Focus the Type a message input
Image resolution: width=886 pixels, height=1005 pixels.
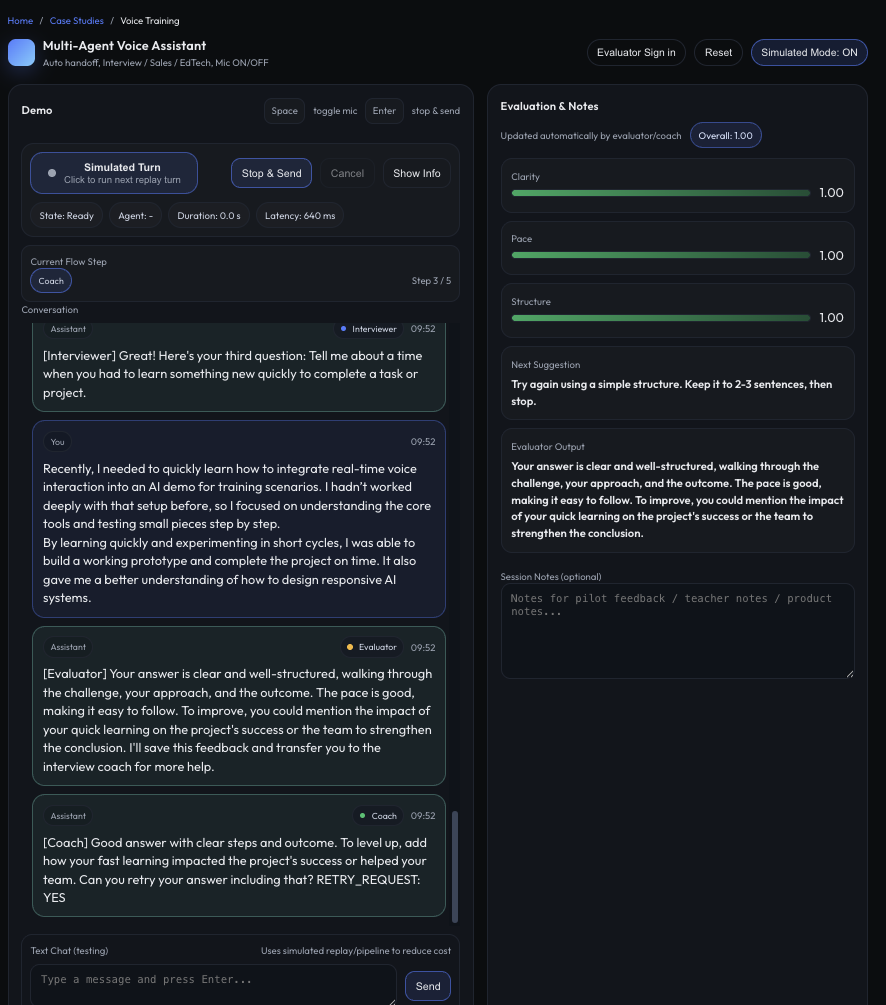click(x=213, y=985)
